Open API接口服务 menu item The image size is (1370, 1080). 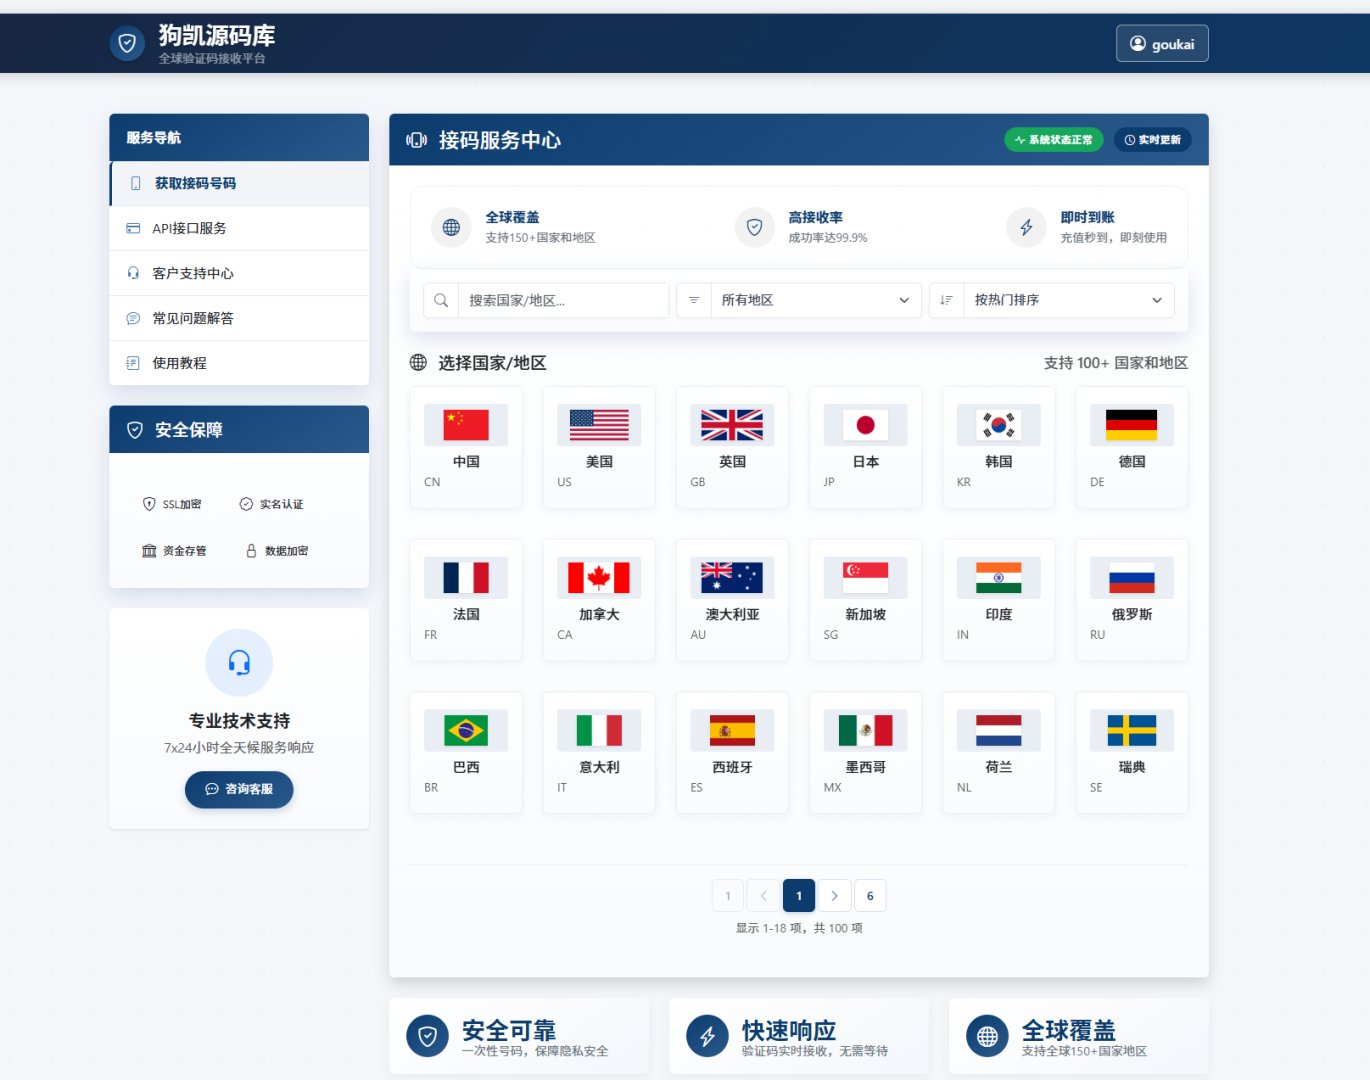coord(239,228)
